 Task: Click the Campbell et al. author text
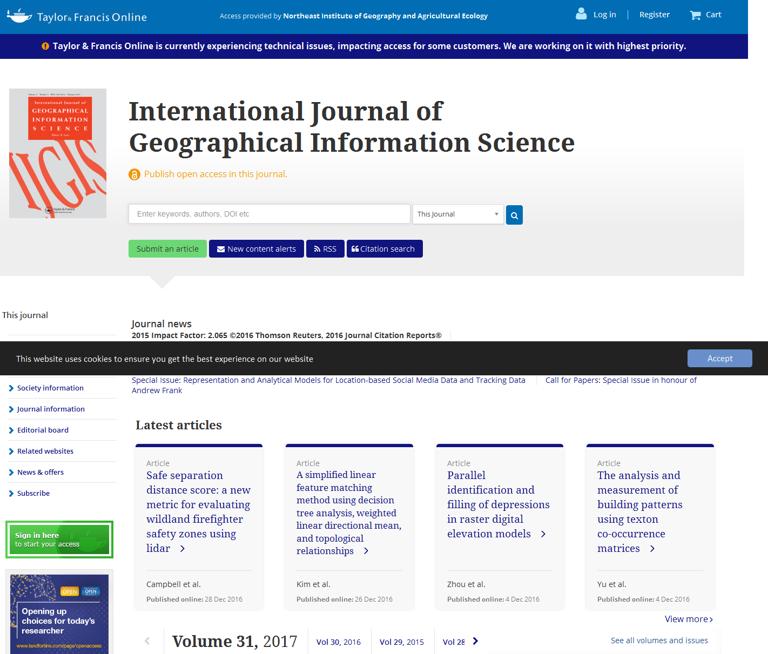tap(173, 584)
